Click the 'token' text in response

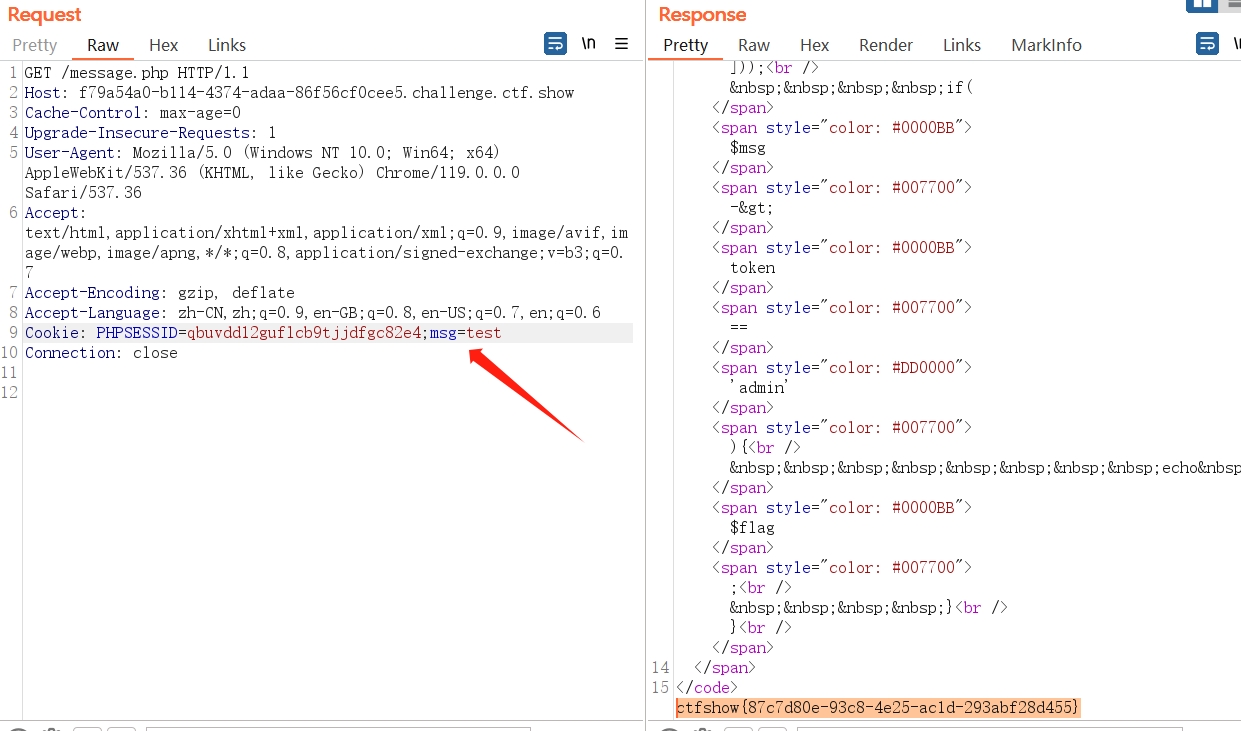[753, 268]
